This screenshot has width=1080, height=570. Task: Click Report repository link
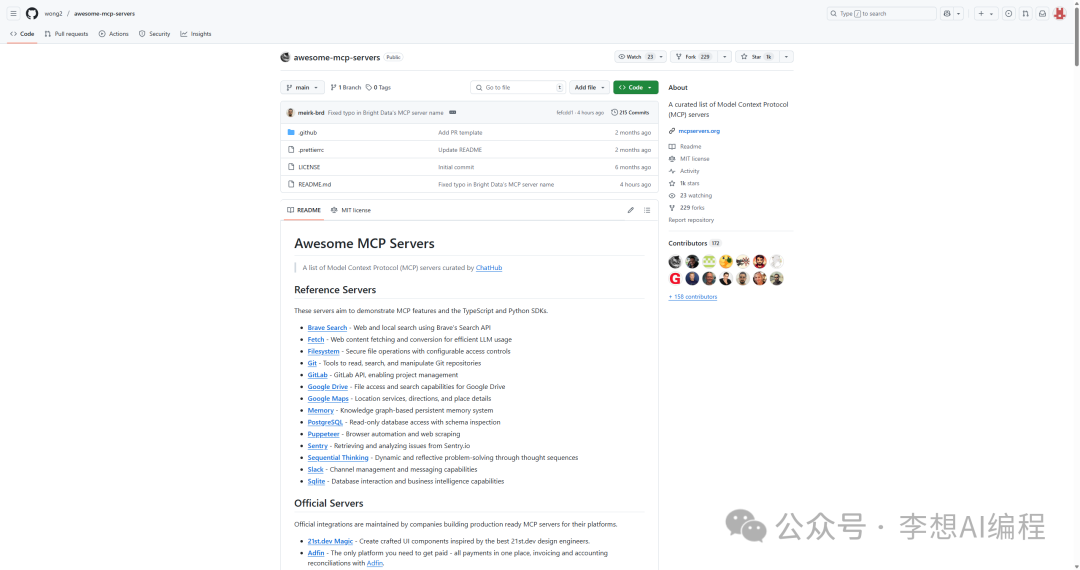[691, 220]
